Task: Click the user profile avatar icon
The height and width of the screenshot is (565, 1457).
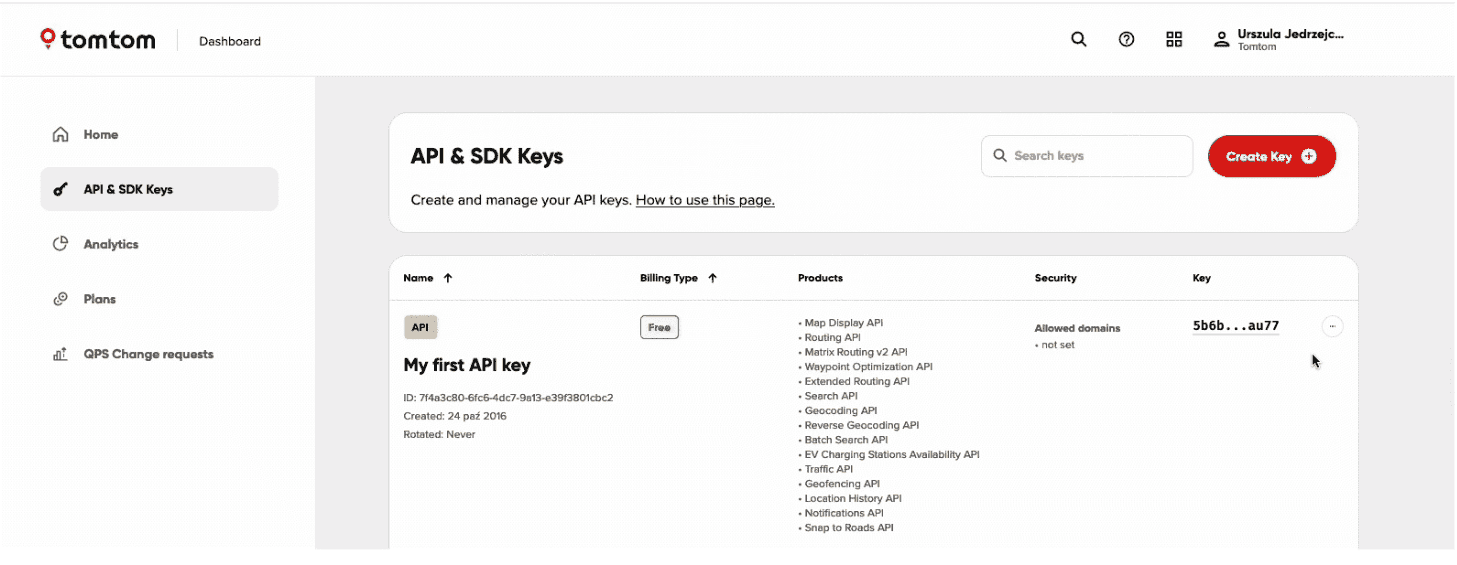Action: [x=1221, y=40]
